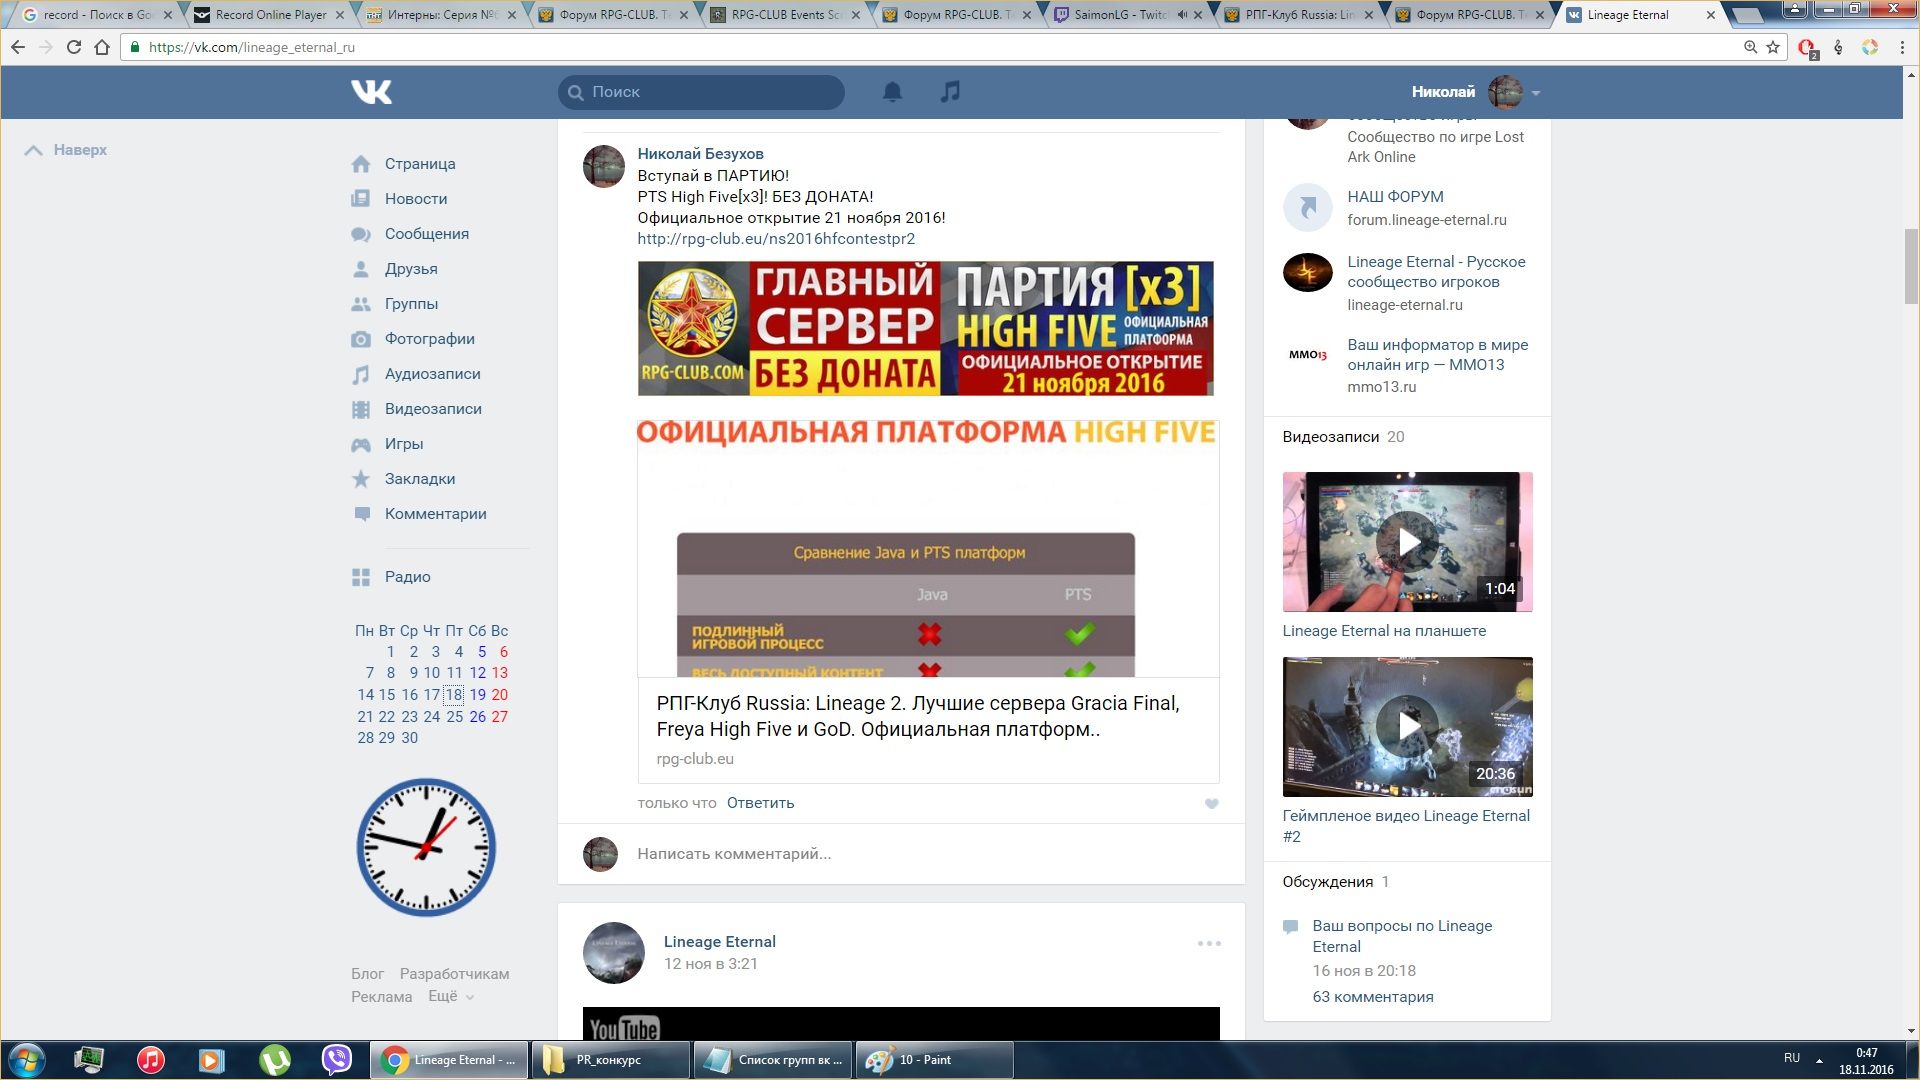Screen dimensions: 1920x1080
Task: Open Lineage Eternal post author link
Action: coord(719,942)
